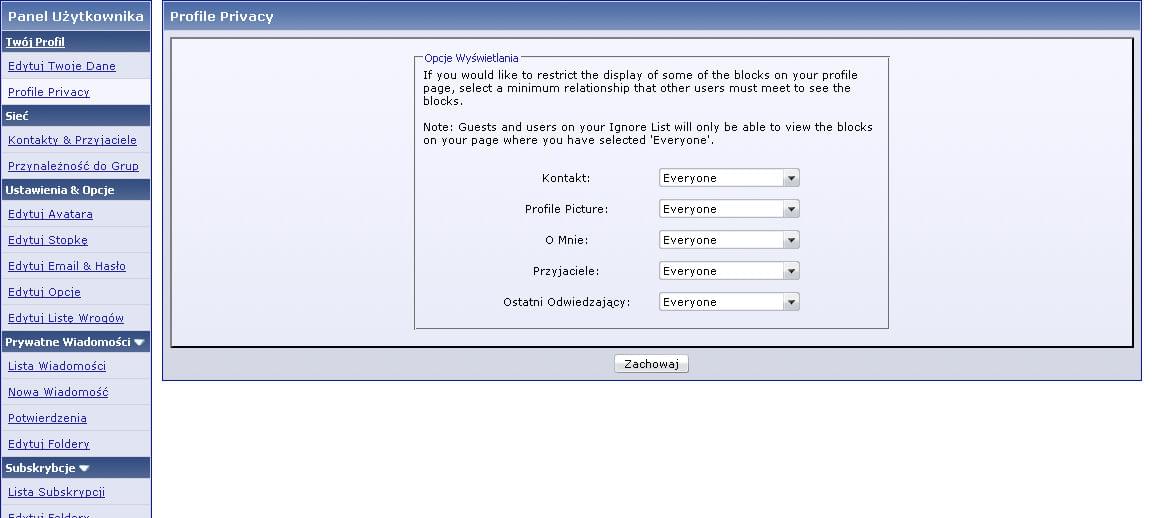Select Profile Privacy in sidebar
The width and height of the screenshot is (1159, 518).
[x=49, y=92]
